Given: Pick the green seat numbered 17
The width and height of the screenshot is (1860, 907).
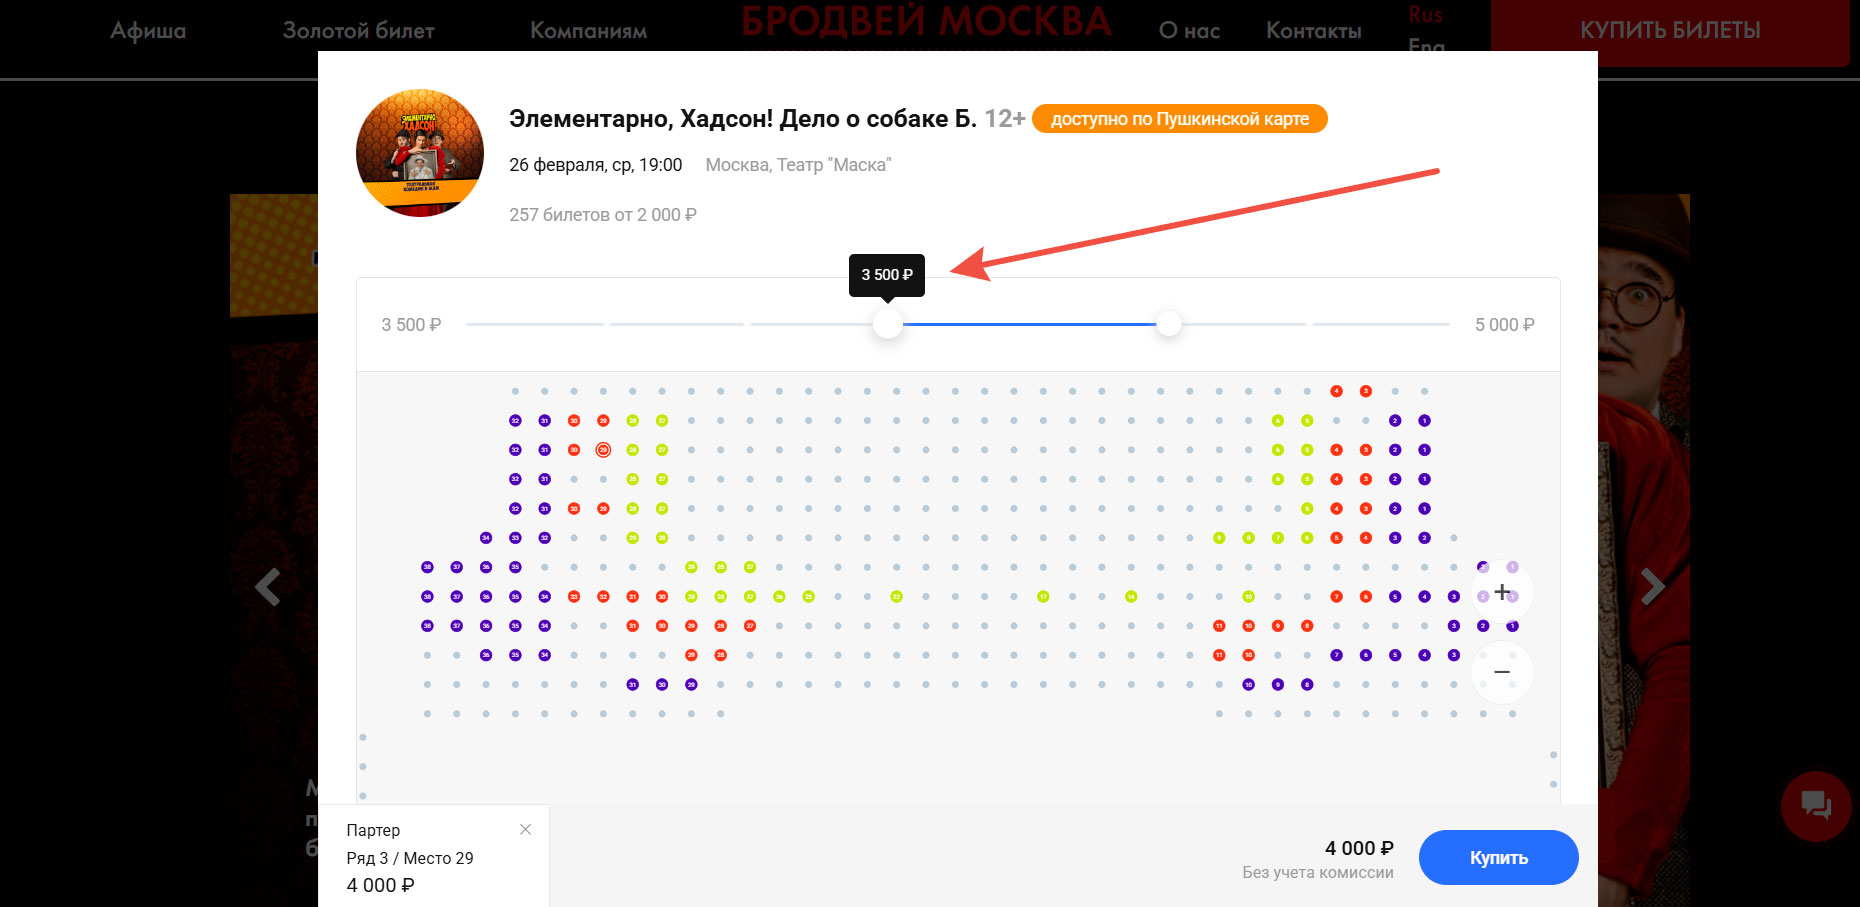Looking at the screenshot, I should (1043, 597).
